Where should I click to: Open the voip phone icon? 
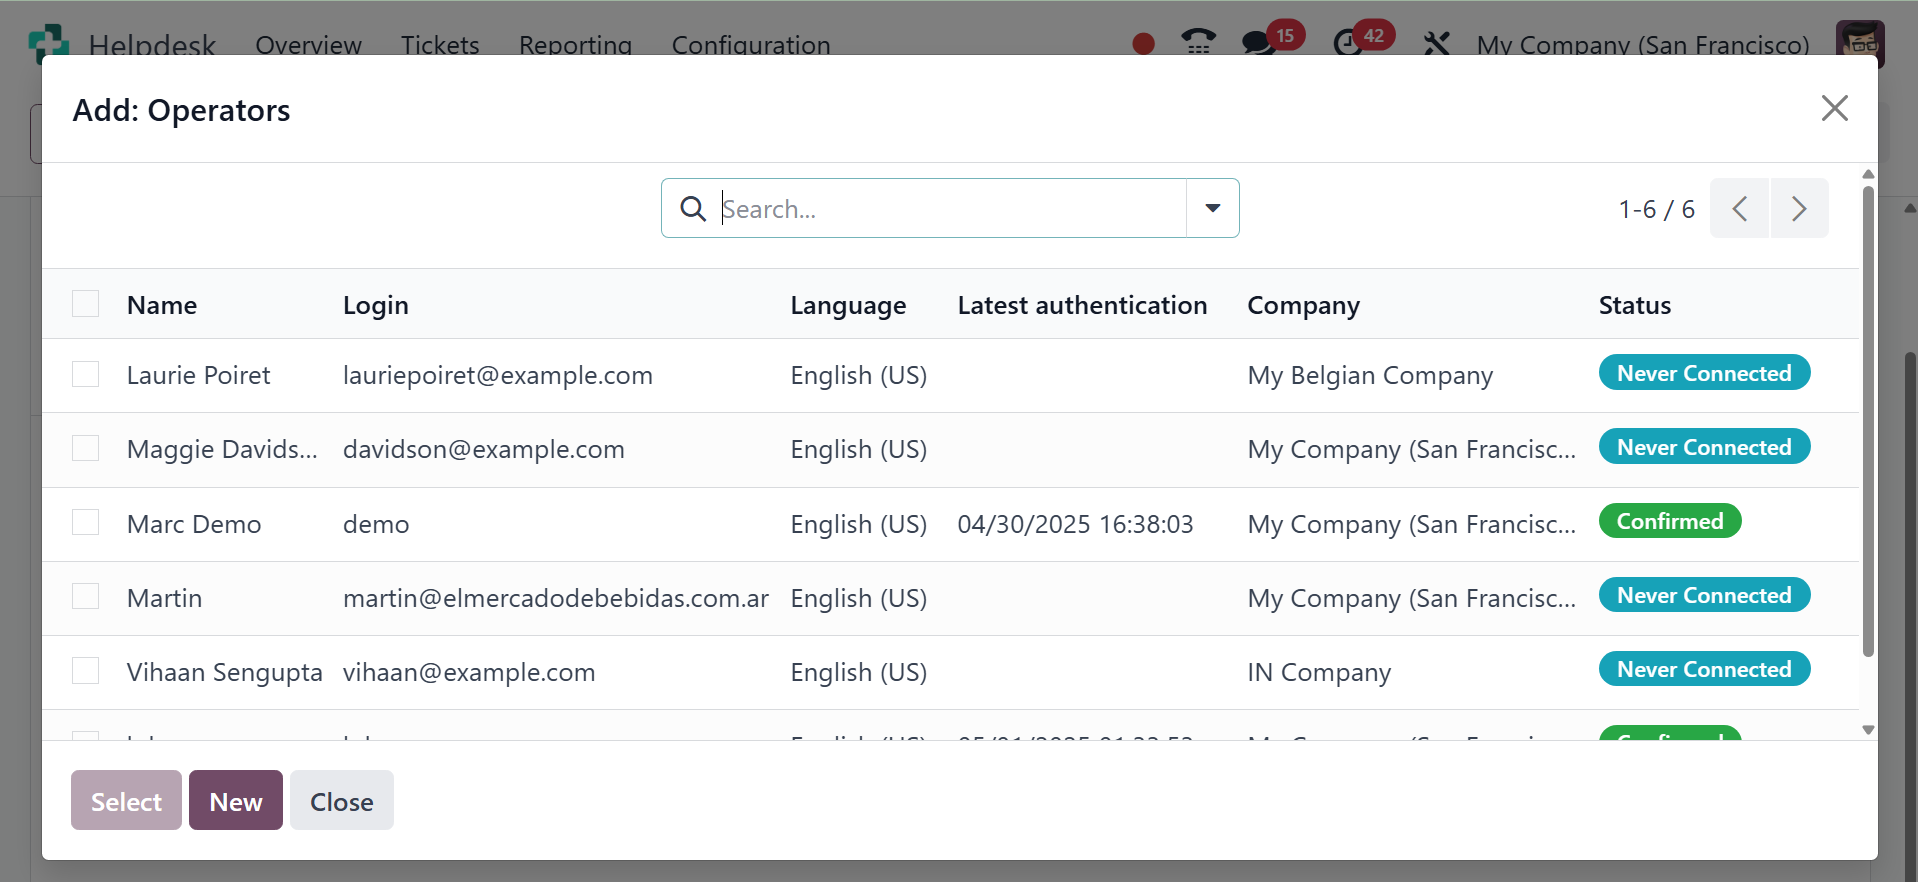(x=1197, y=42)
